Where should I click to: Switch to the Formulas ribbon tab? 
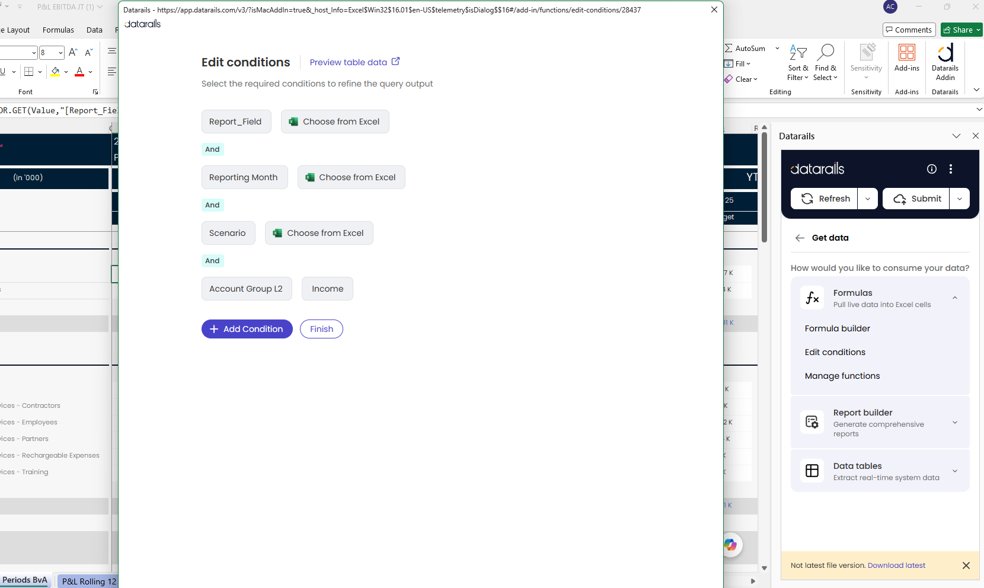58,30
